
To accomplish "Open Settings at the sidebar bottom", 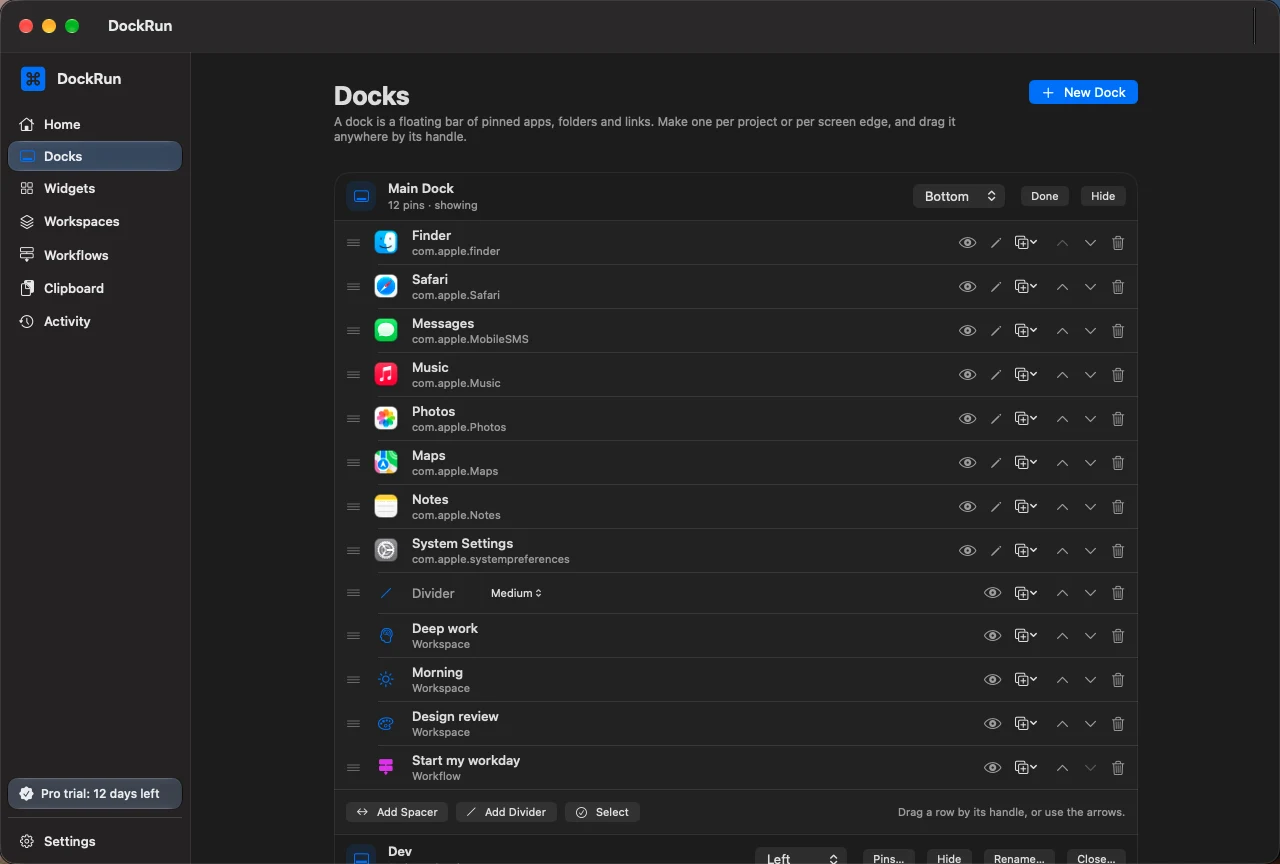I will [x=95, y=841].
